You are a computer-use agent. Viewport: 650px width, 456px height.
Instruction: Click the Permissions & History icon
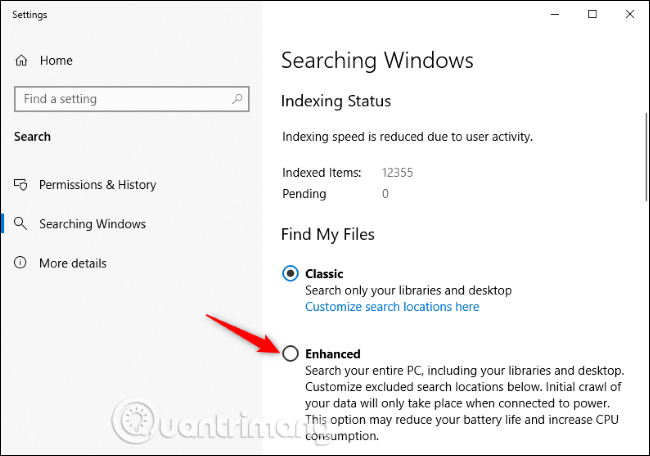21,185
